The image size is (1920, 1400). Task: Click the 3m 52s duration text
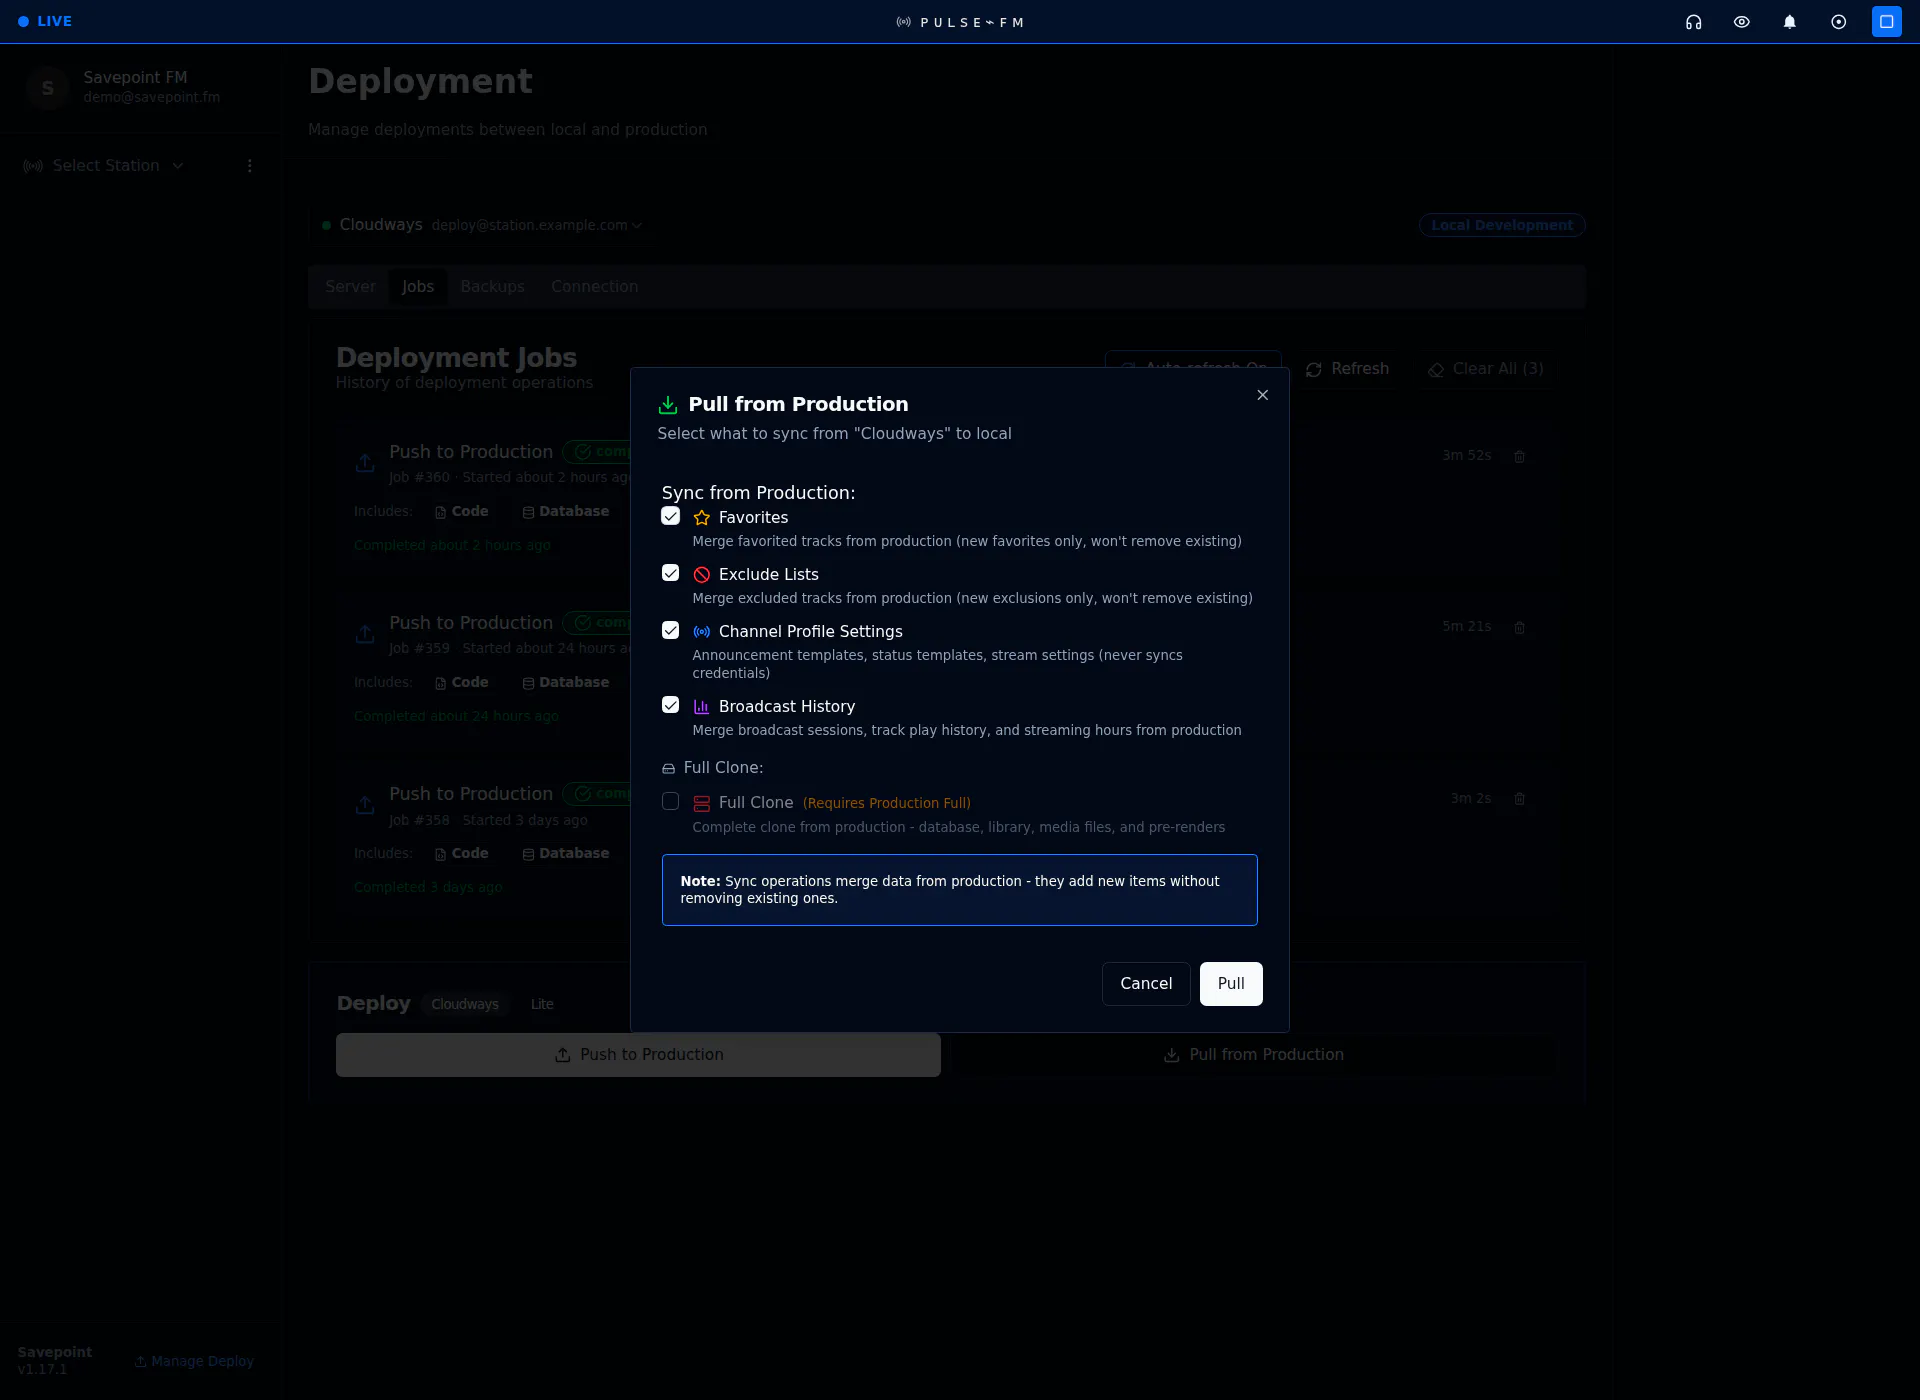click(1466, 455)
